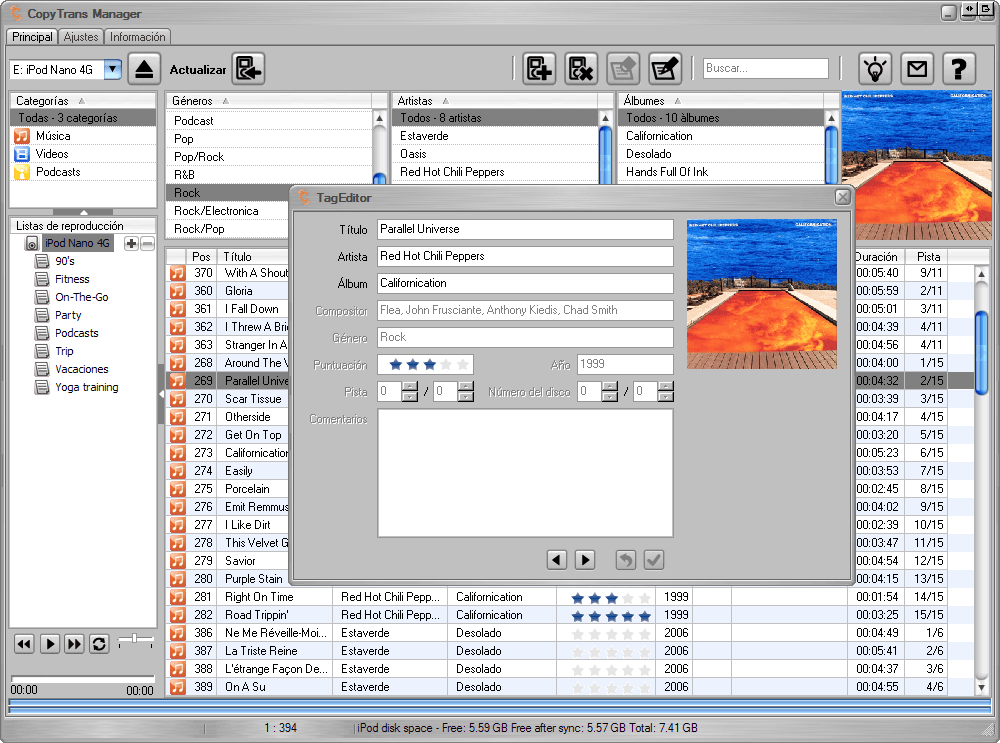Viewport: 1000px width, 743px height.
Task: Toggle the repeat playback button
Action: click(x=99, y=644)
